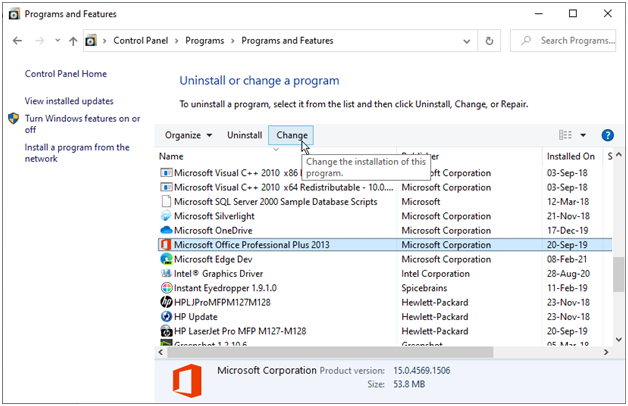Click the Forward navigation arrow
Viewport: 628px width, 406px height.
pyautogui.click(x=39, y=40)
